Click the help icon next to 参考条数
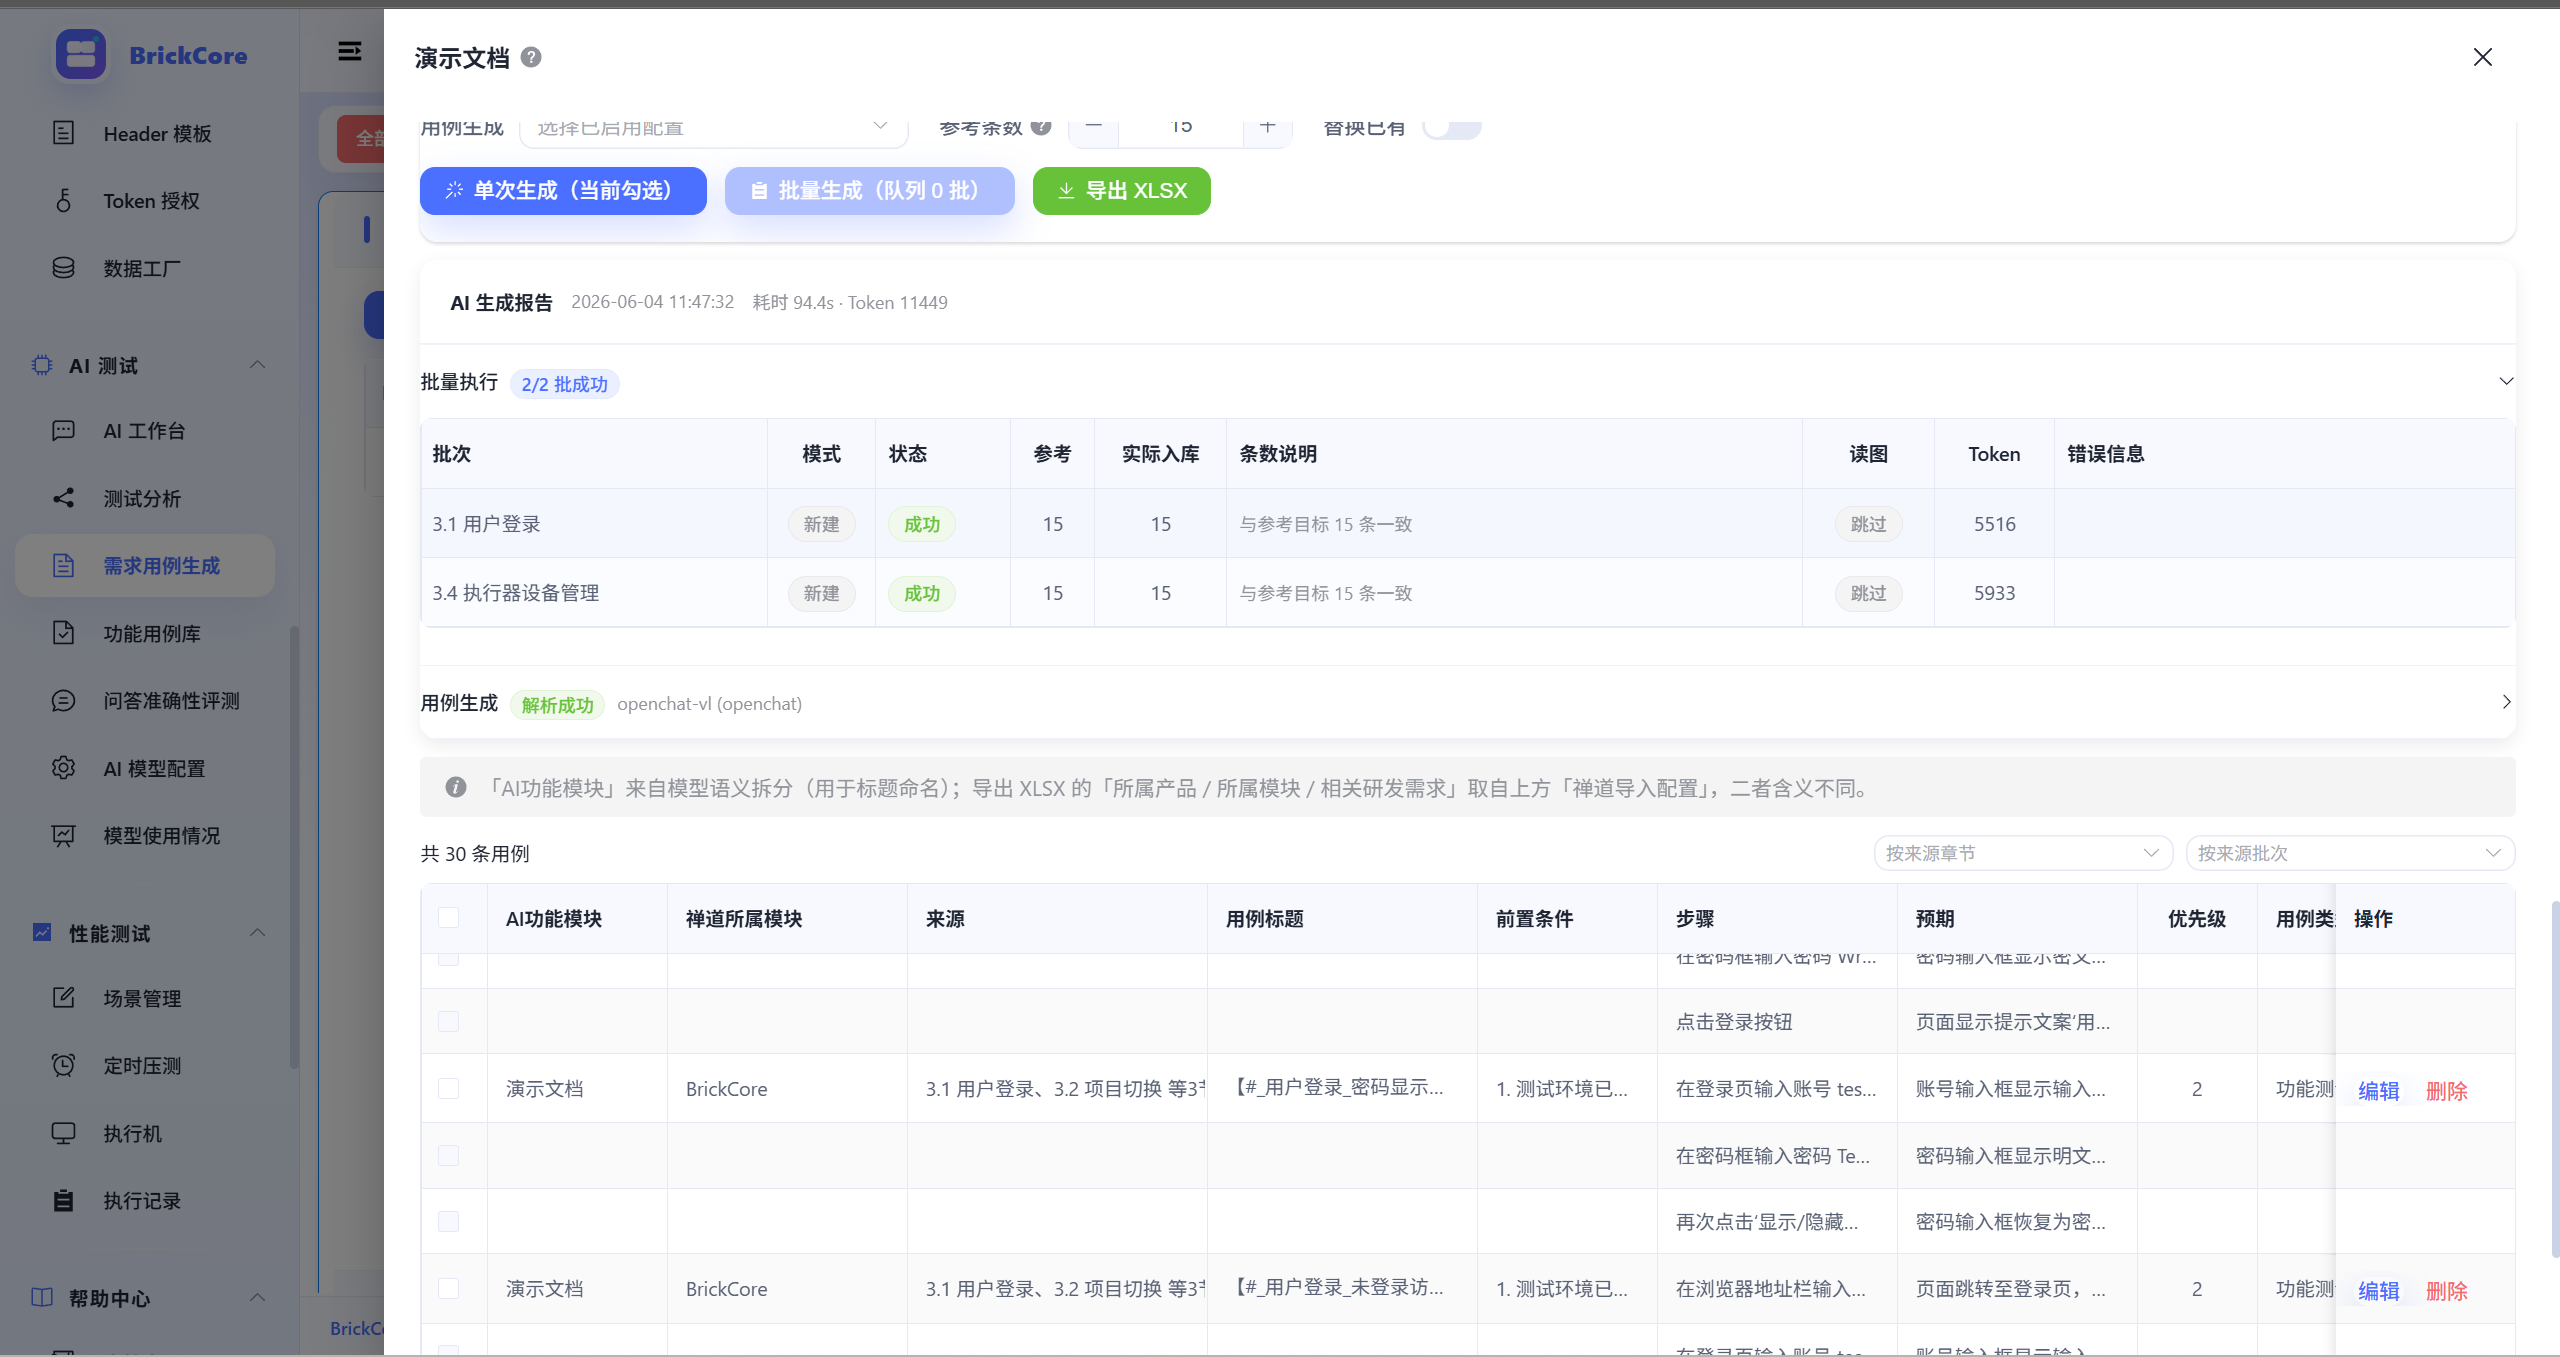 1041,127
